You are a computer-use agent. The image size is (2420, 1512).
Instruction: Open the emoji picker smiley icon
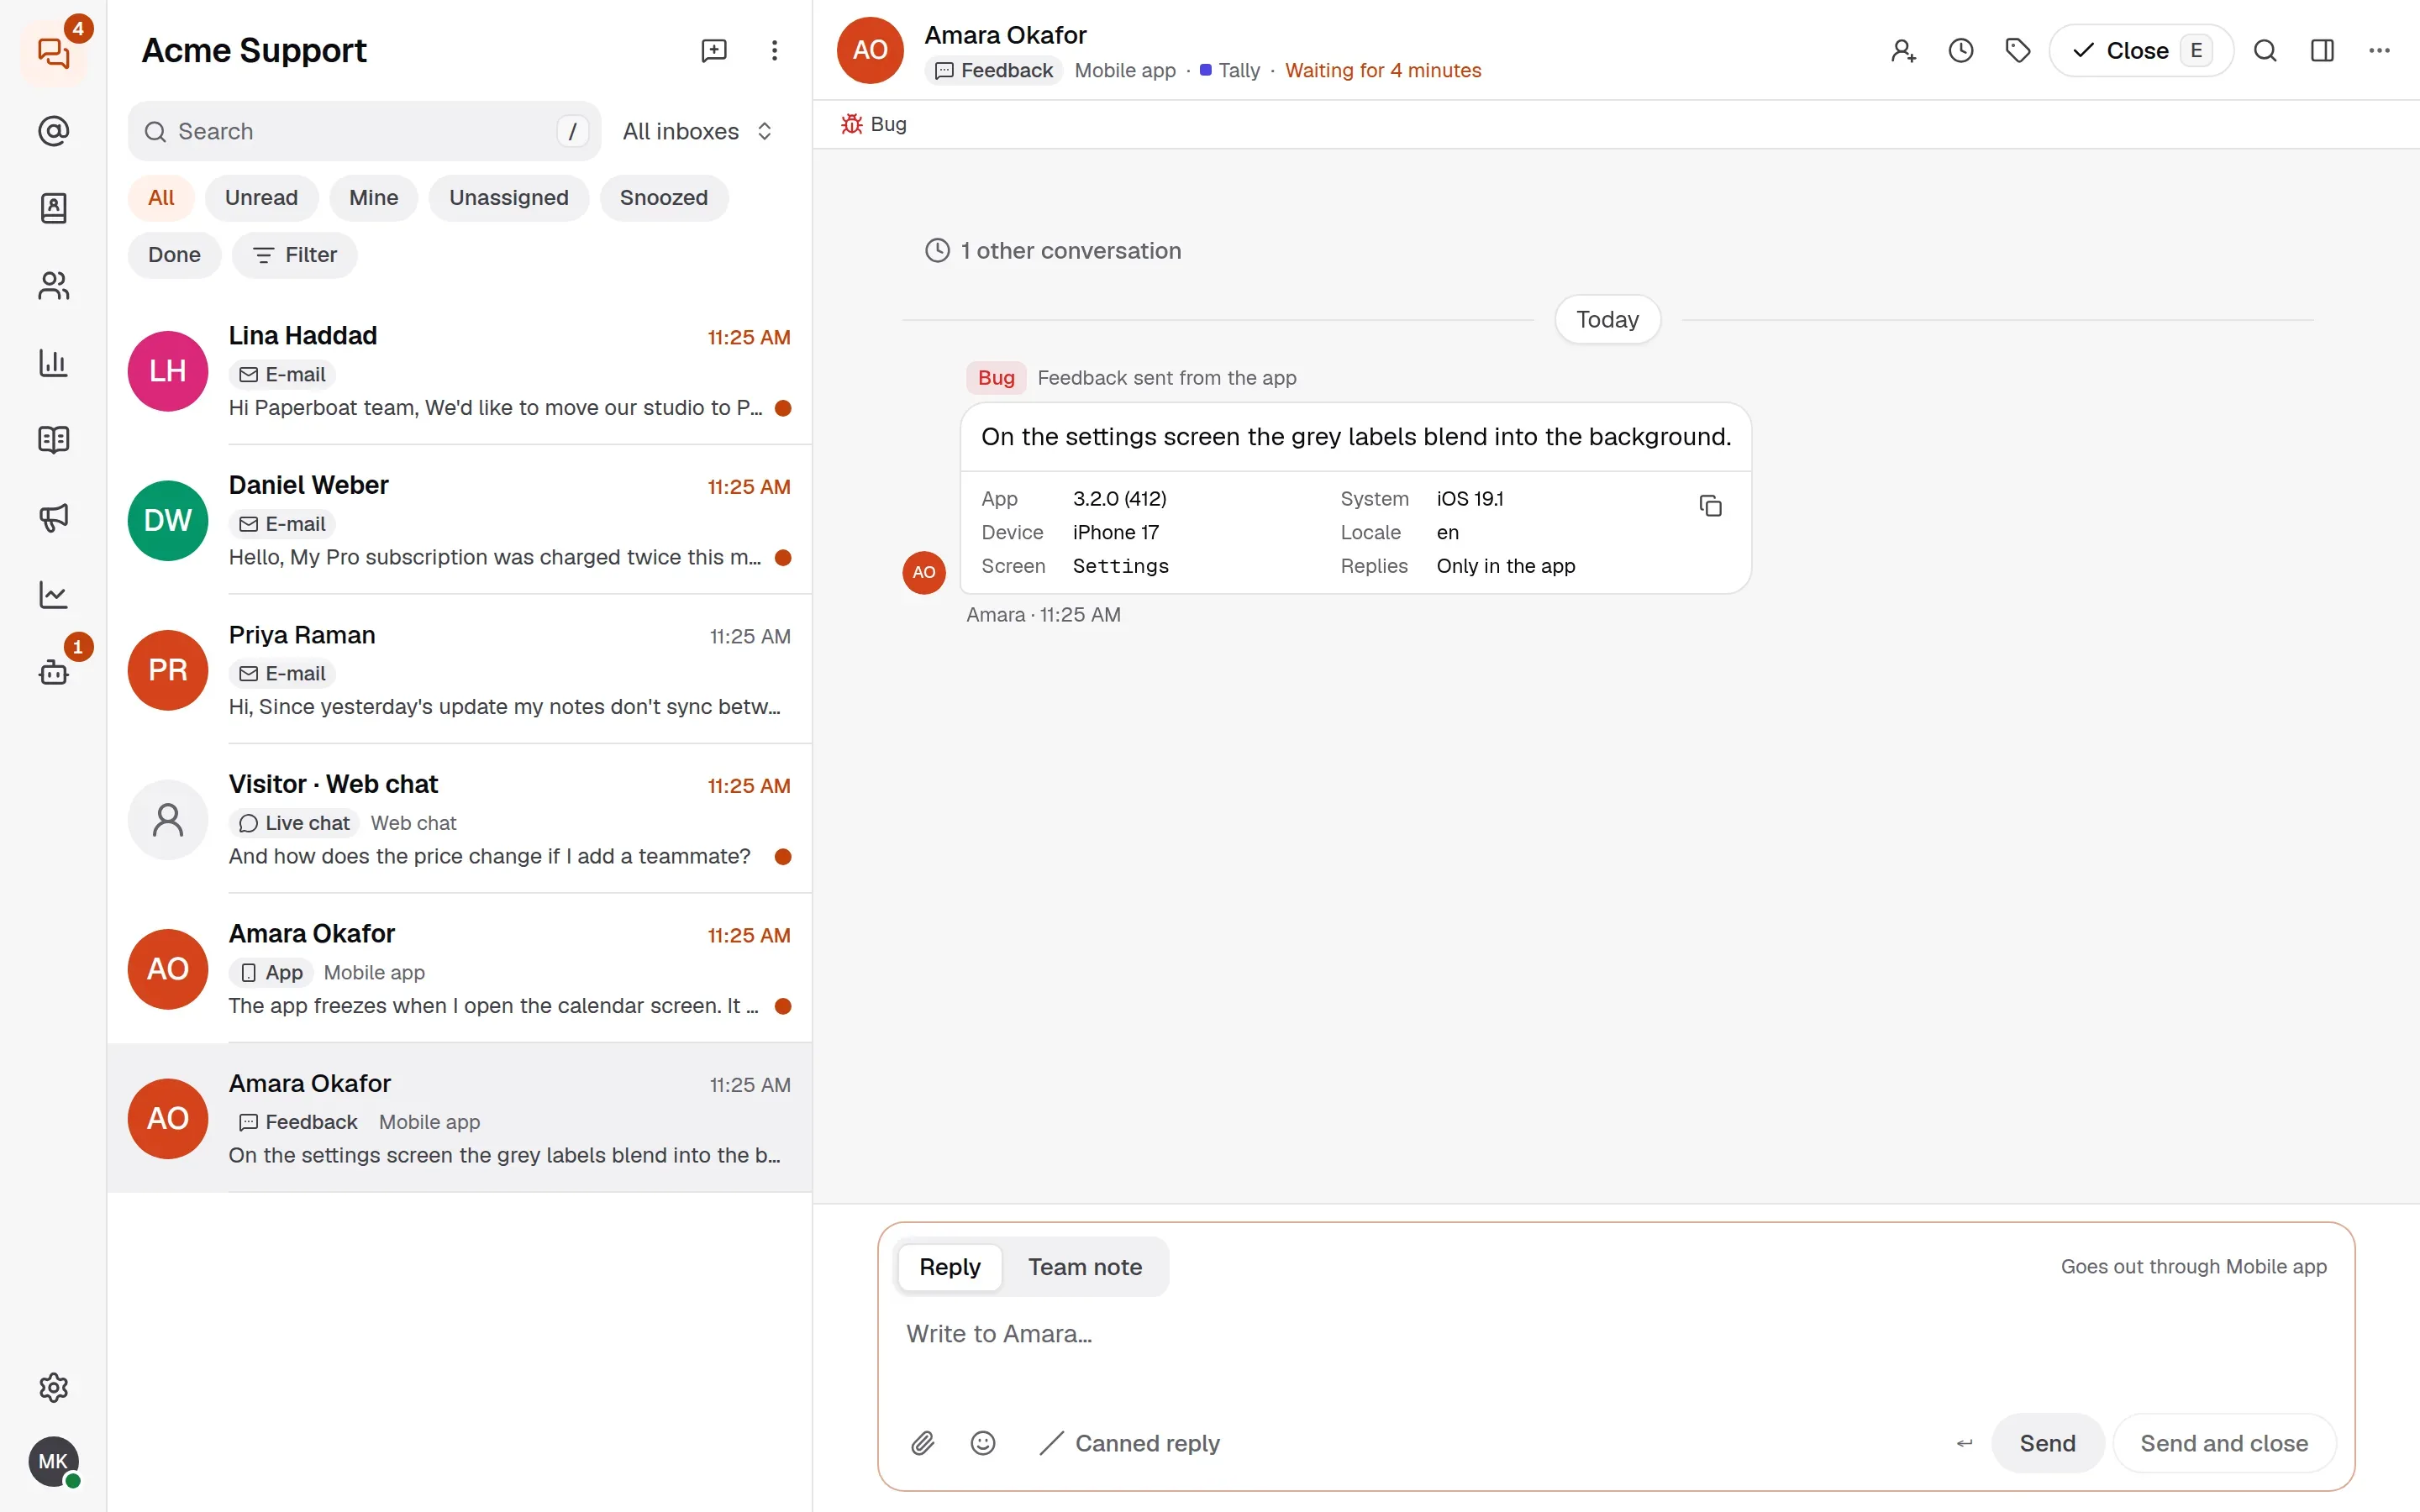983,1442
